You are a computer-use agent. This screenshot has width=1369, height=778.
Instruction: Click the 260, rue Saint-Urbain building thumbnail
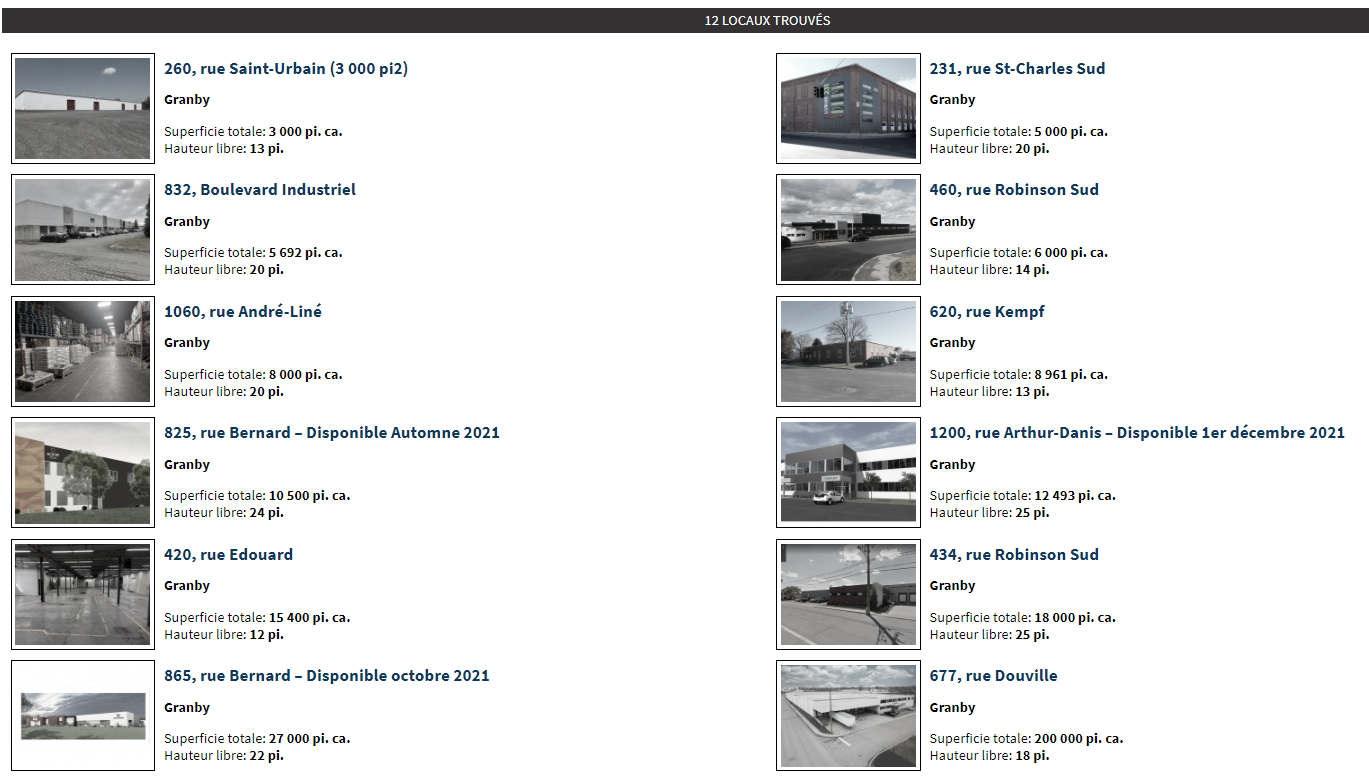(83, 108)
